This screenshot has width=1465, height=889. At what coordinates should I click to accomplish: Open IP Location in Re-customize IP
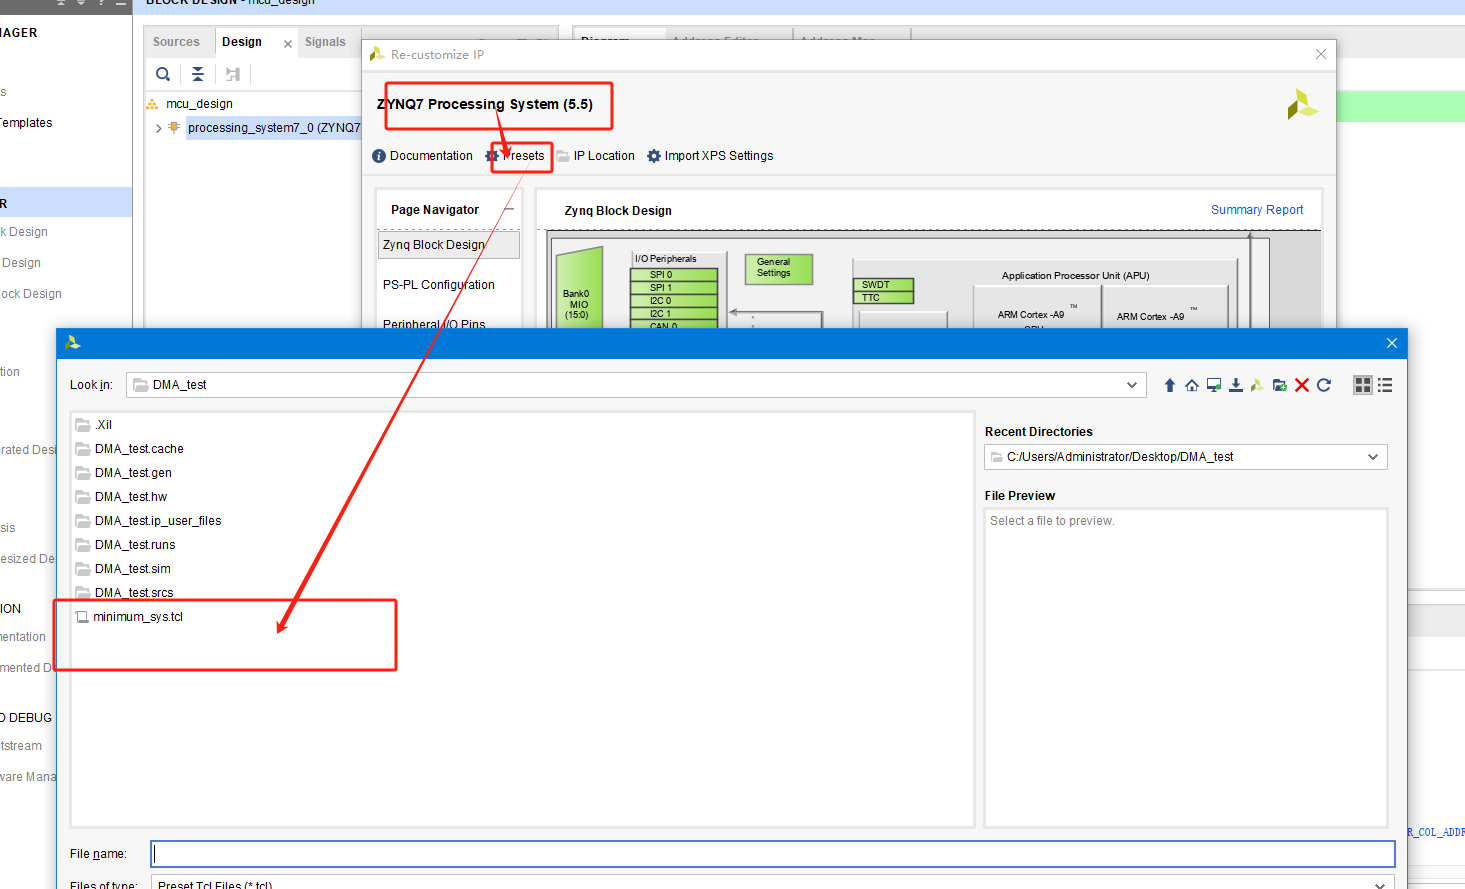(596, 156)
